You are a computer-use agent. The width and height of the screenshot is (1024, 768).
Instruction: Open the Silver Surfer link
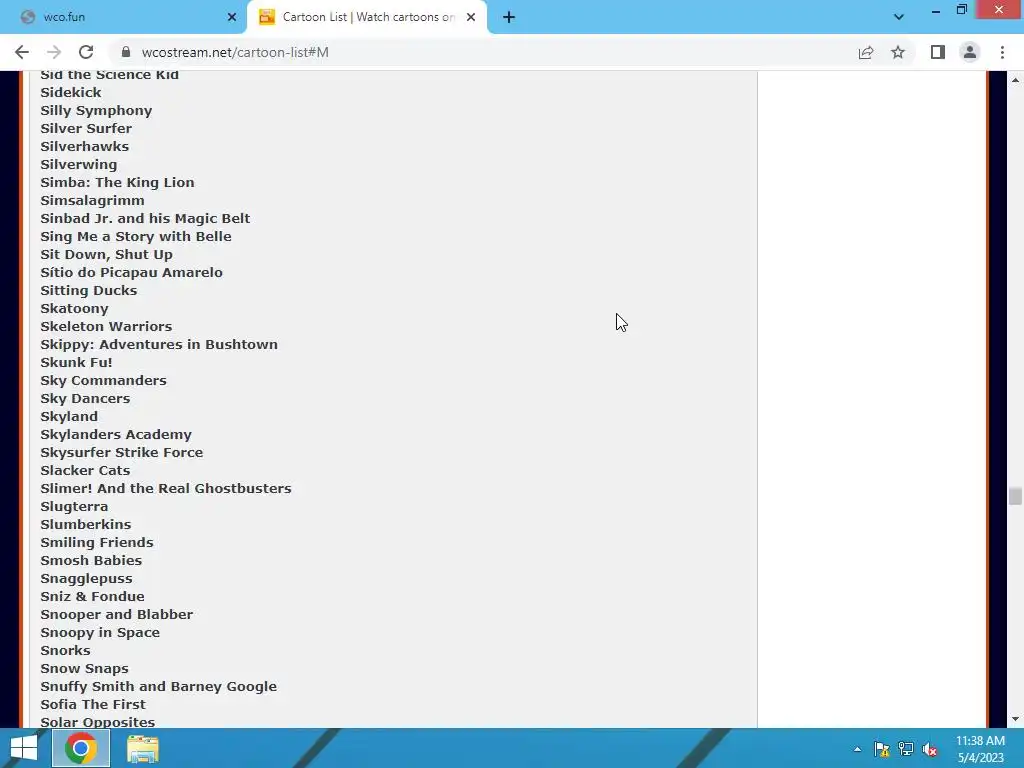coord(86,129)
